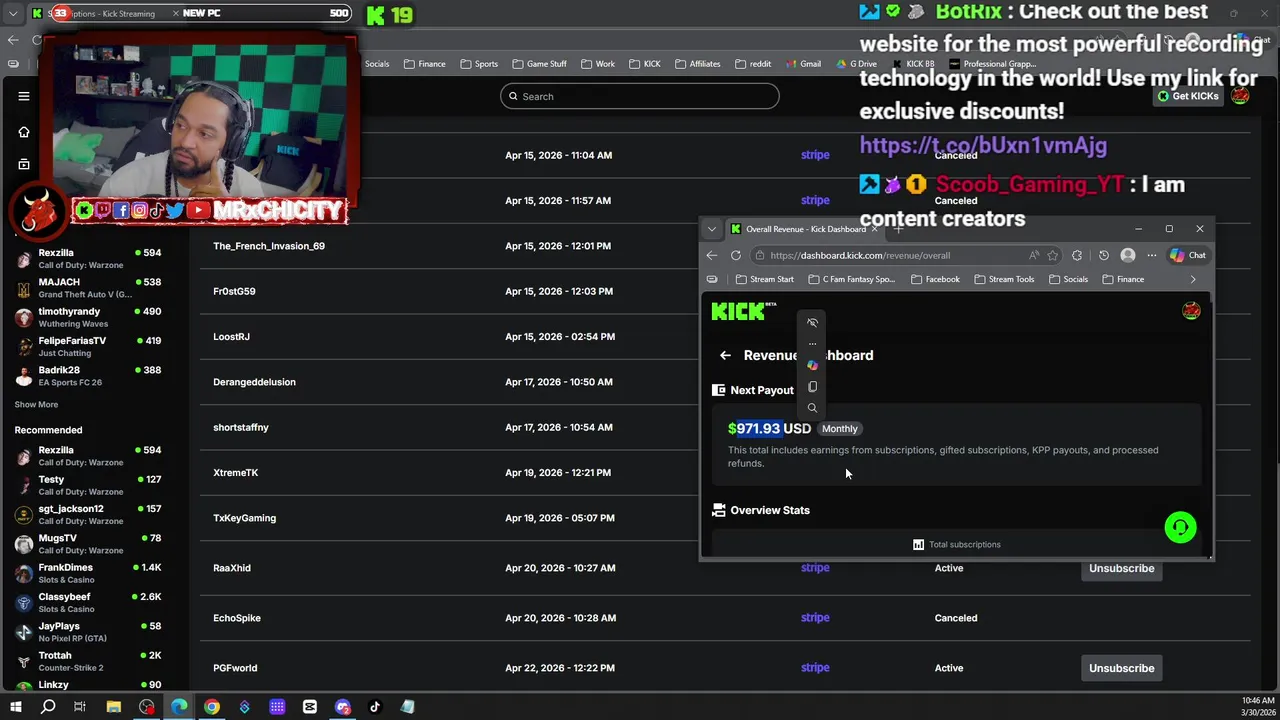Click the purple grid app in taskbar
The height and width of the screenshot is (720, 1280).
click(277, 707)
